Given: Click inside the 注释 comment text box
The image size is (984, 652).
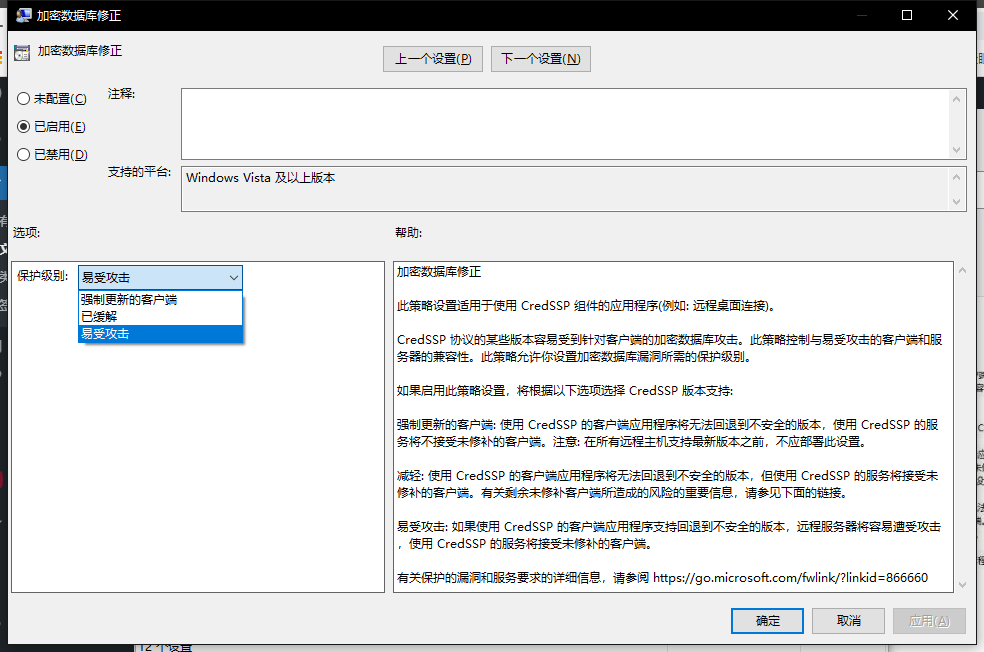Looking at the screenshot, I should [x=564, y=123].
